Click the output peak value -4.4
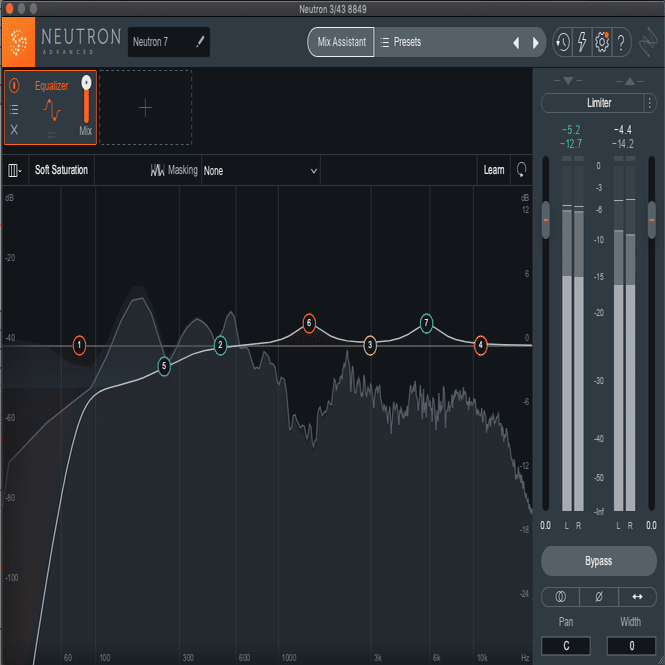Viewport: 665px width, 665px height. click(x=623, y=130)
